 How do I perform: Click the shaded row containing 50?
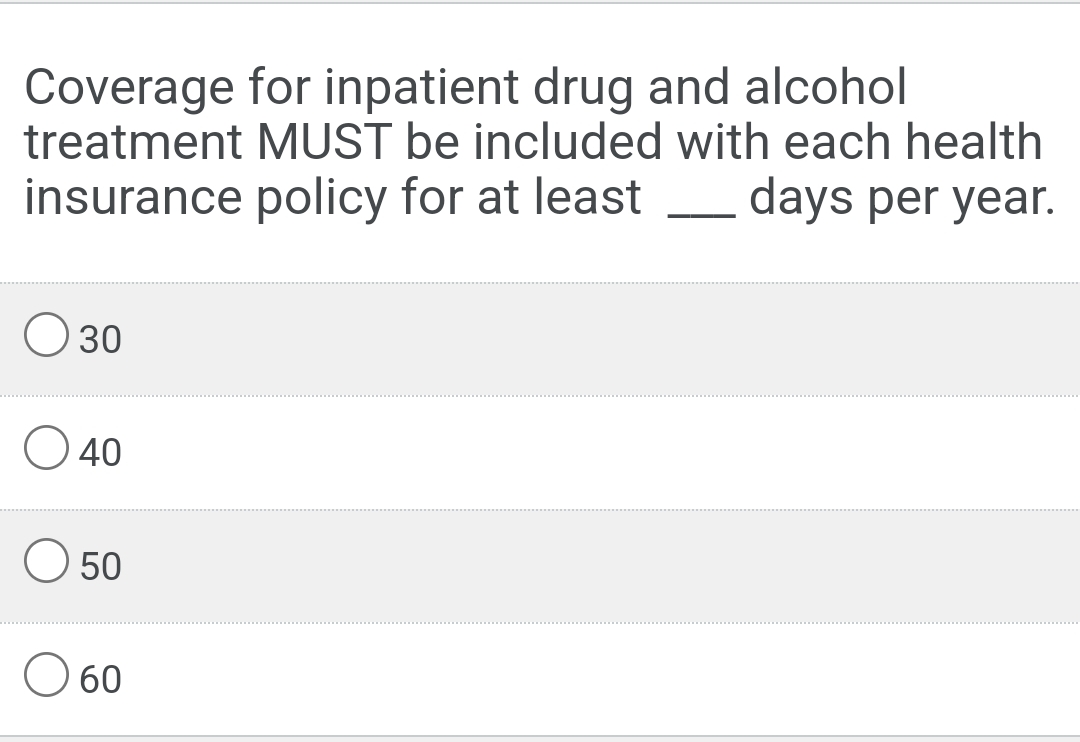point(540,566)
